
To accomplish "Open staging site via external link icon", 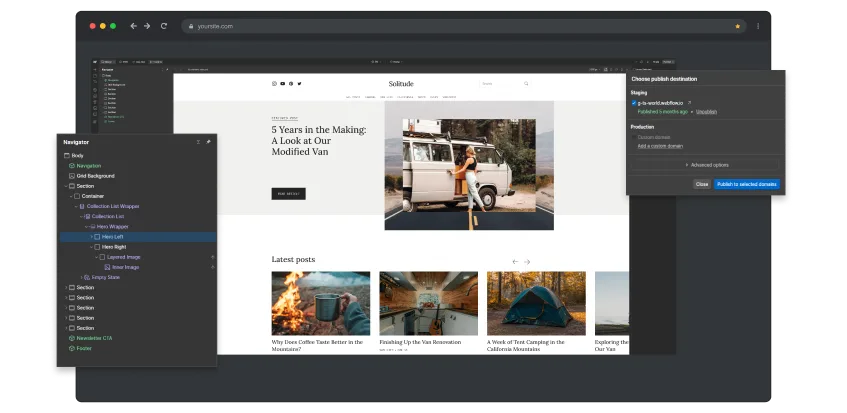I will (x=689, y=103).
